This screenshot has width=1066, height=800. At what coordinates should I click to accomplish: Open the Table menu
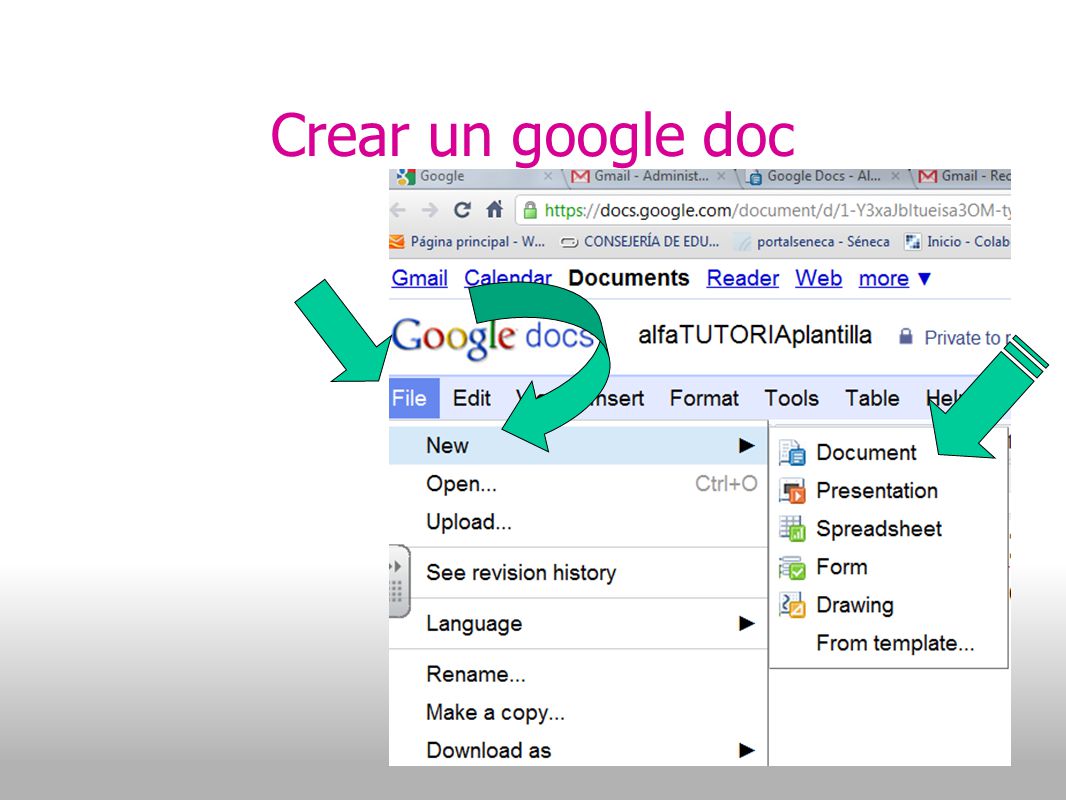pos(872,398)
